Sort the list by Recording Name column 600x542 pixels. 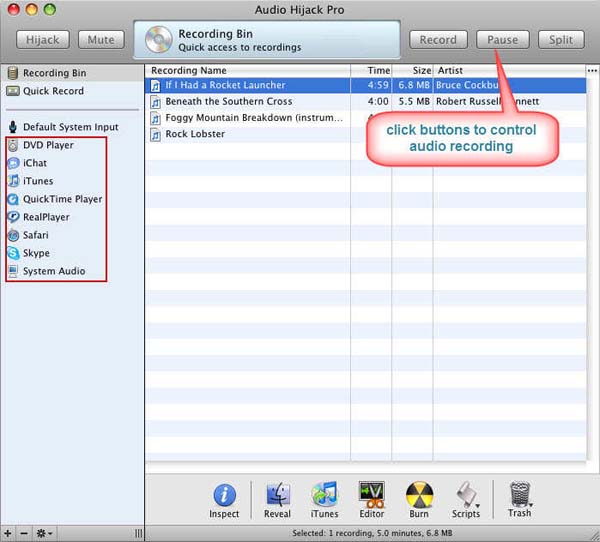point(247,71)
